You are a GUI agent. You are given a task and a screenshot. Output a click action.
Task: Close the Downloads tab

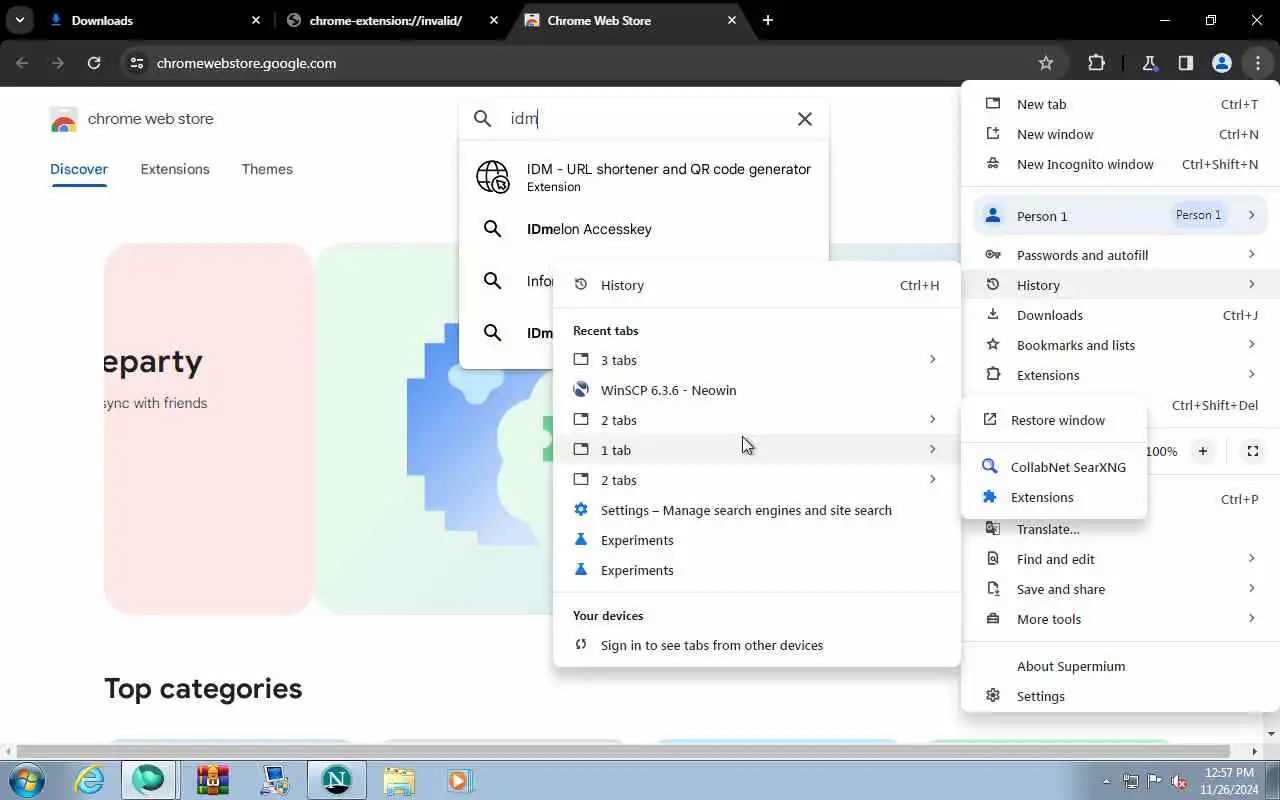(256, 20)
